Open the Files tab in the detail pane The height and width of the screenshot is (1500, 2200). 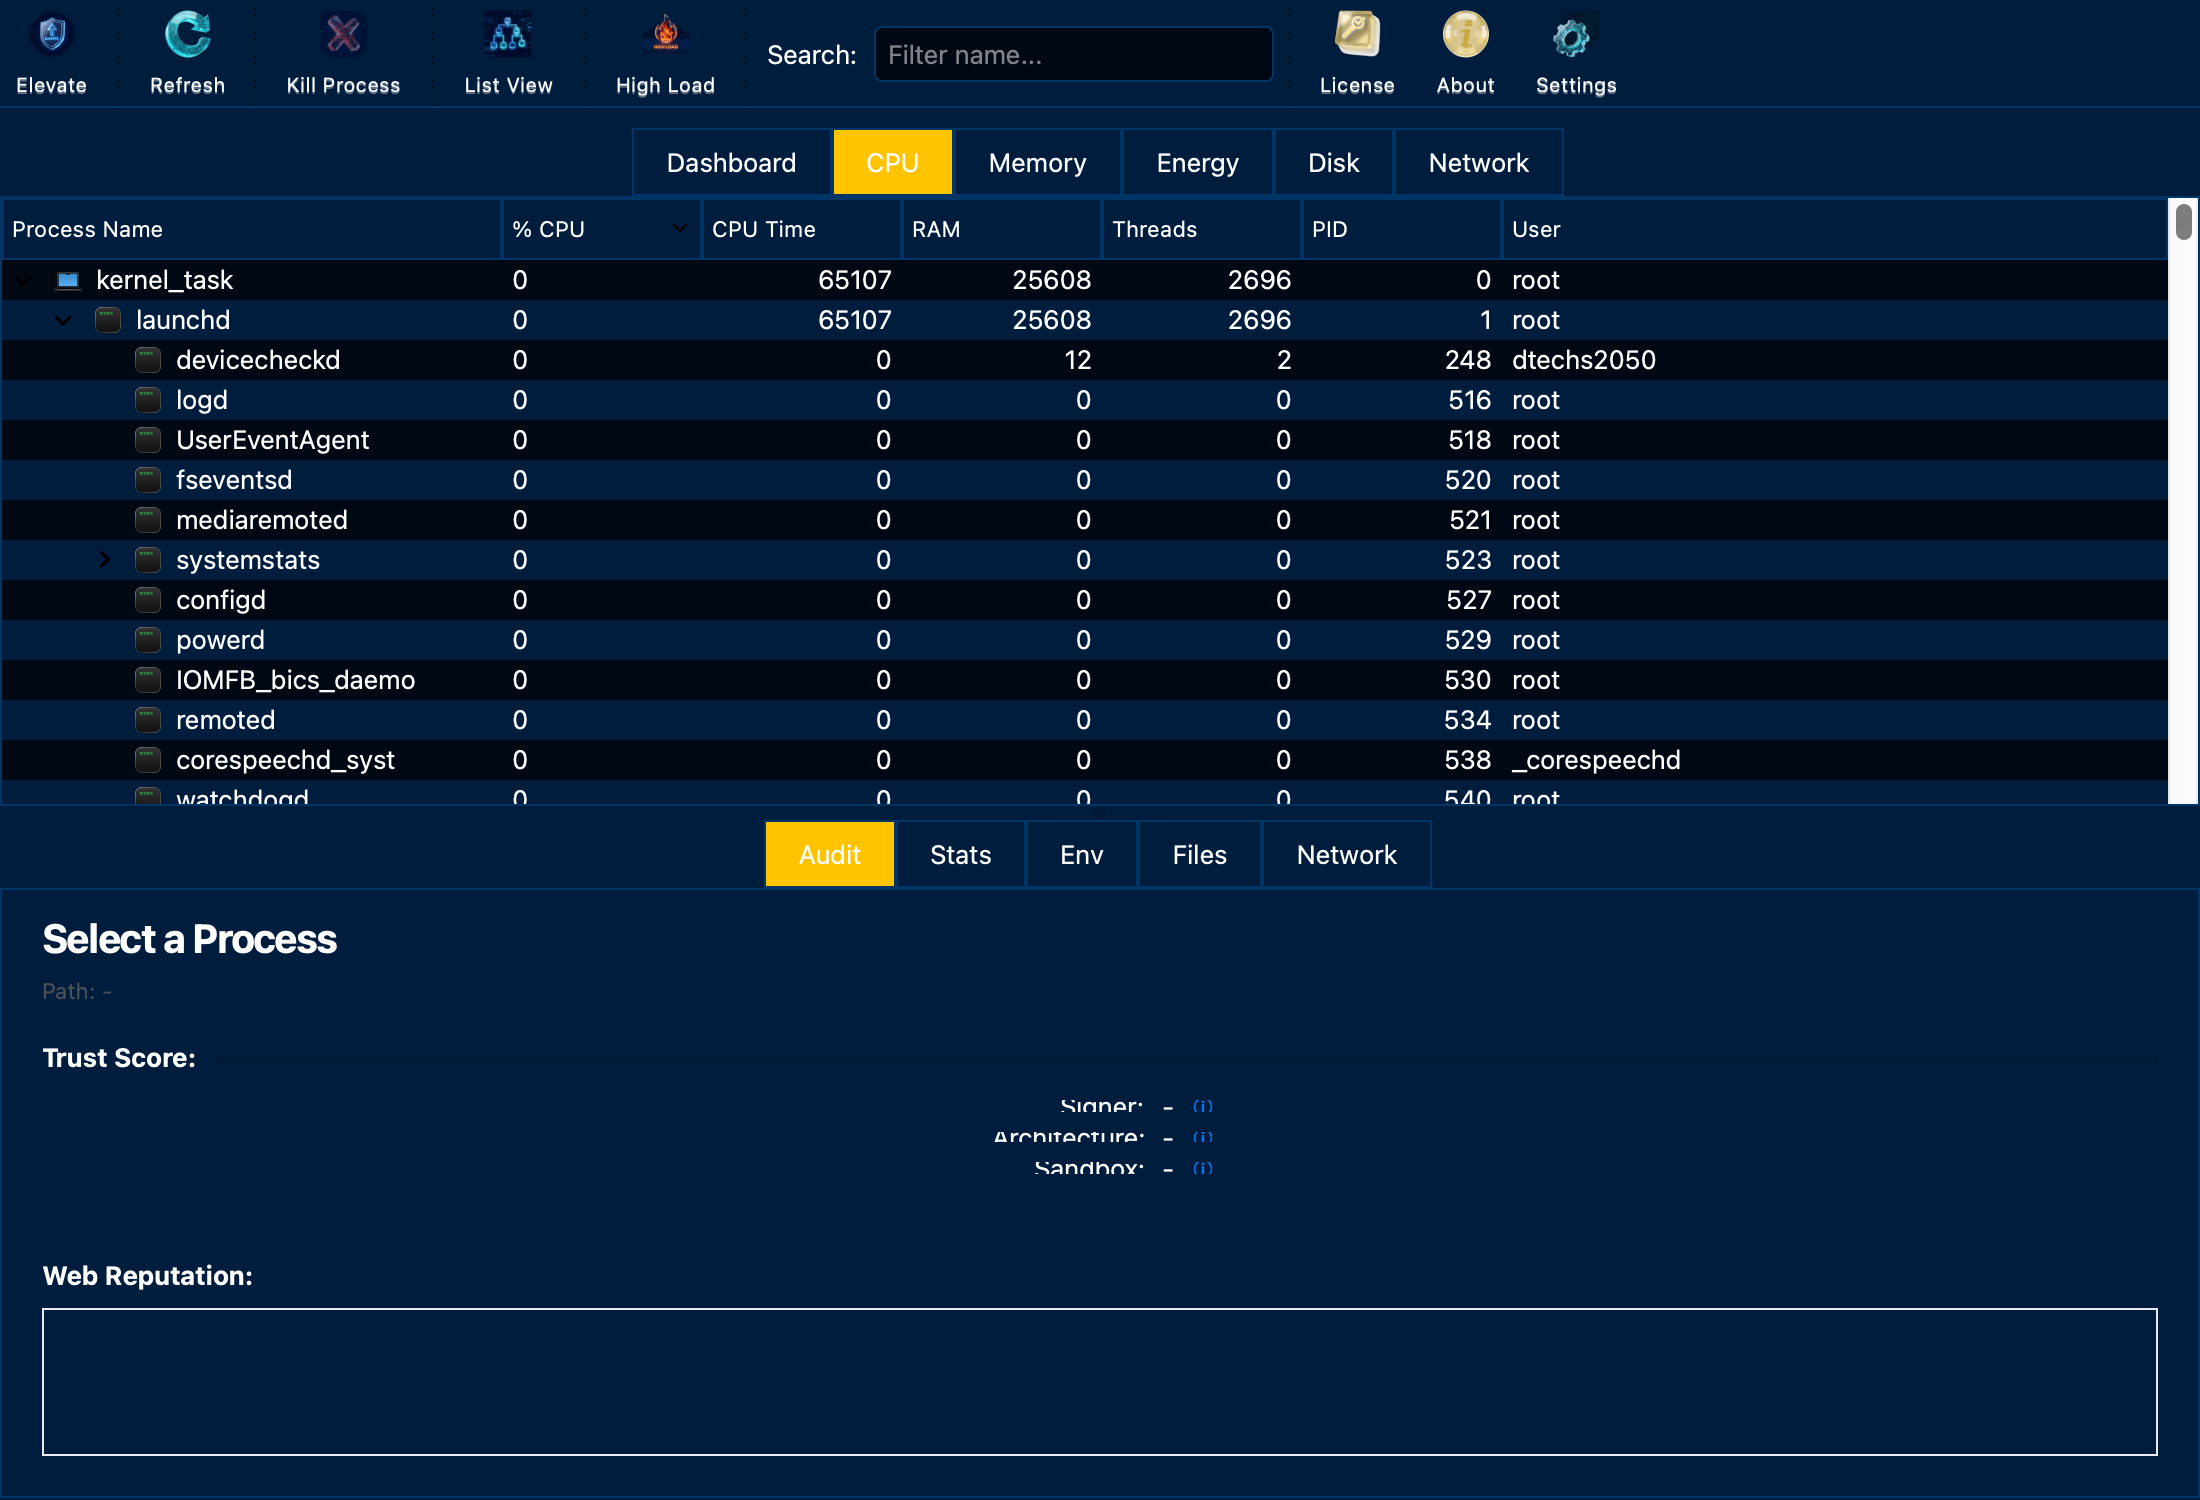pyautogui.click(x=1199, y=854)
